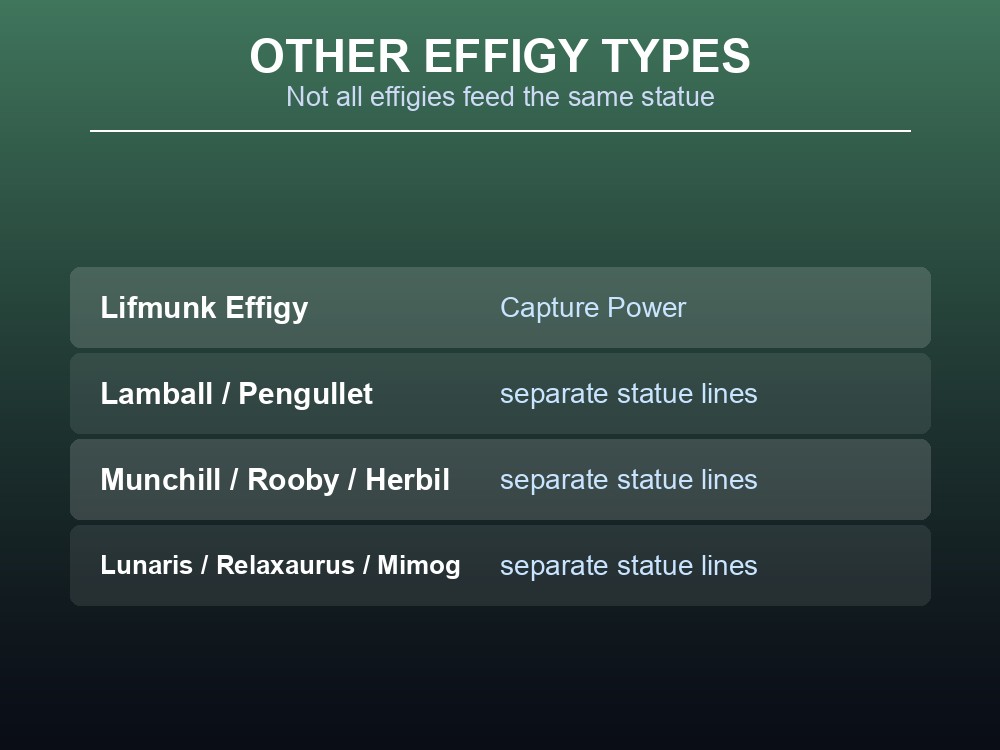Click the Munchill / Rooby / Herbil label
Screen dimensions: 1000x750
275,480
